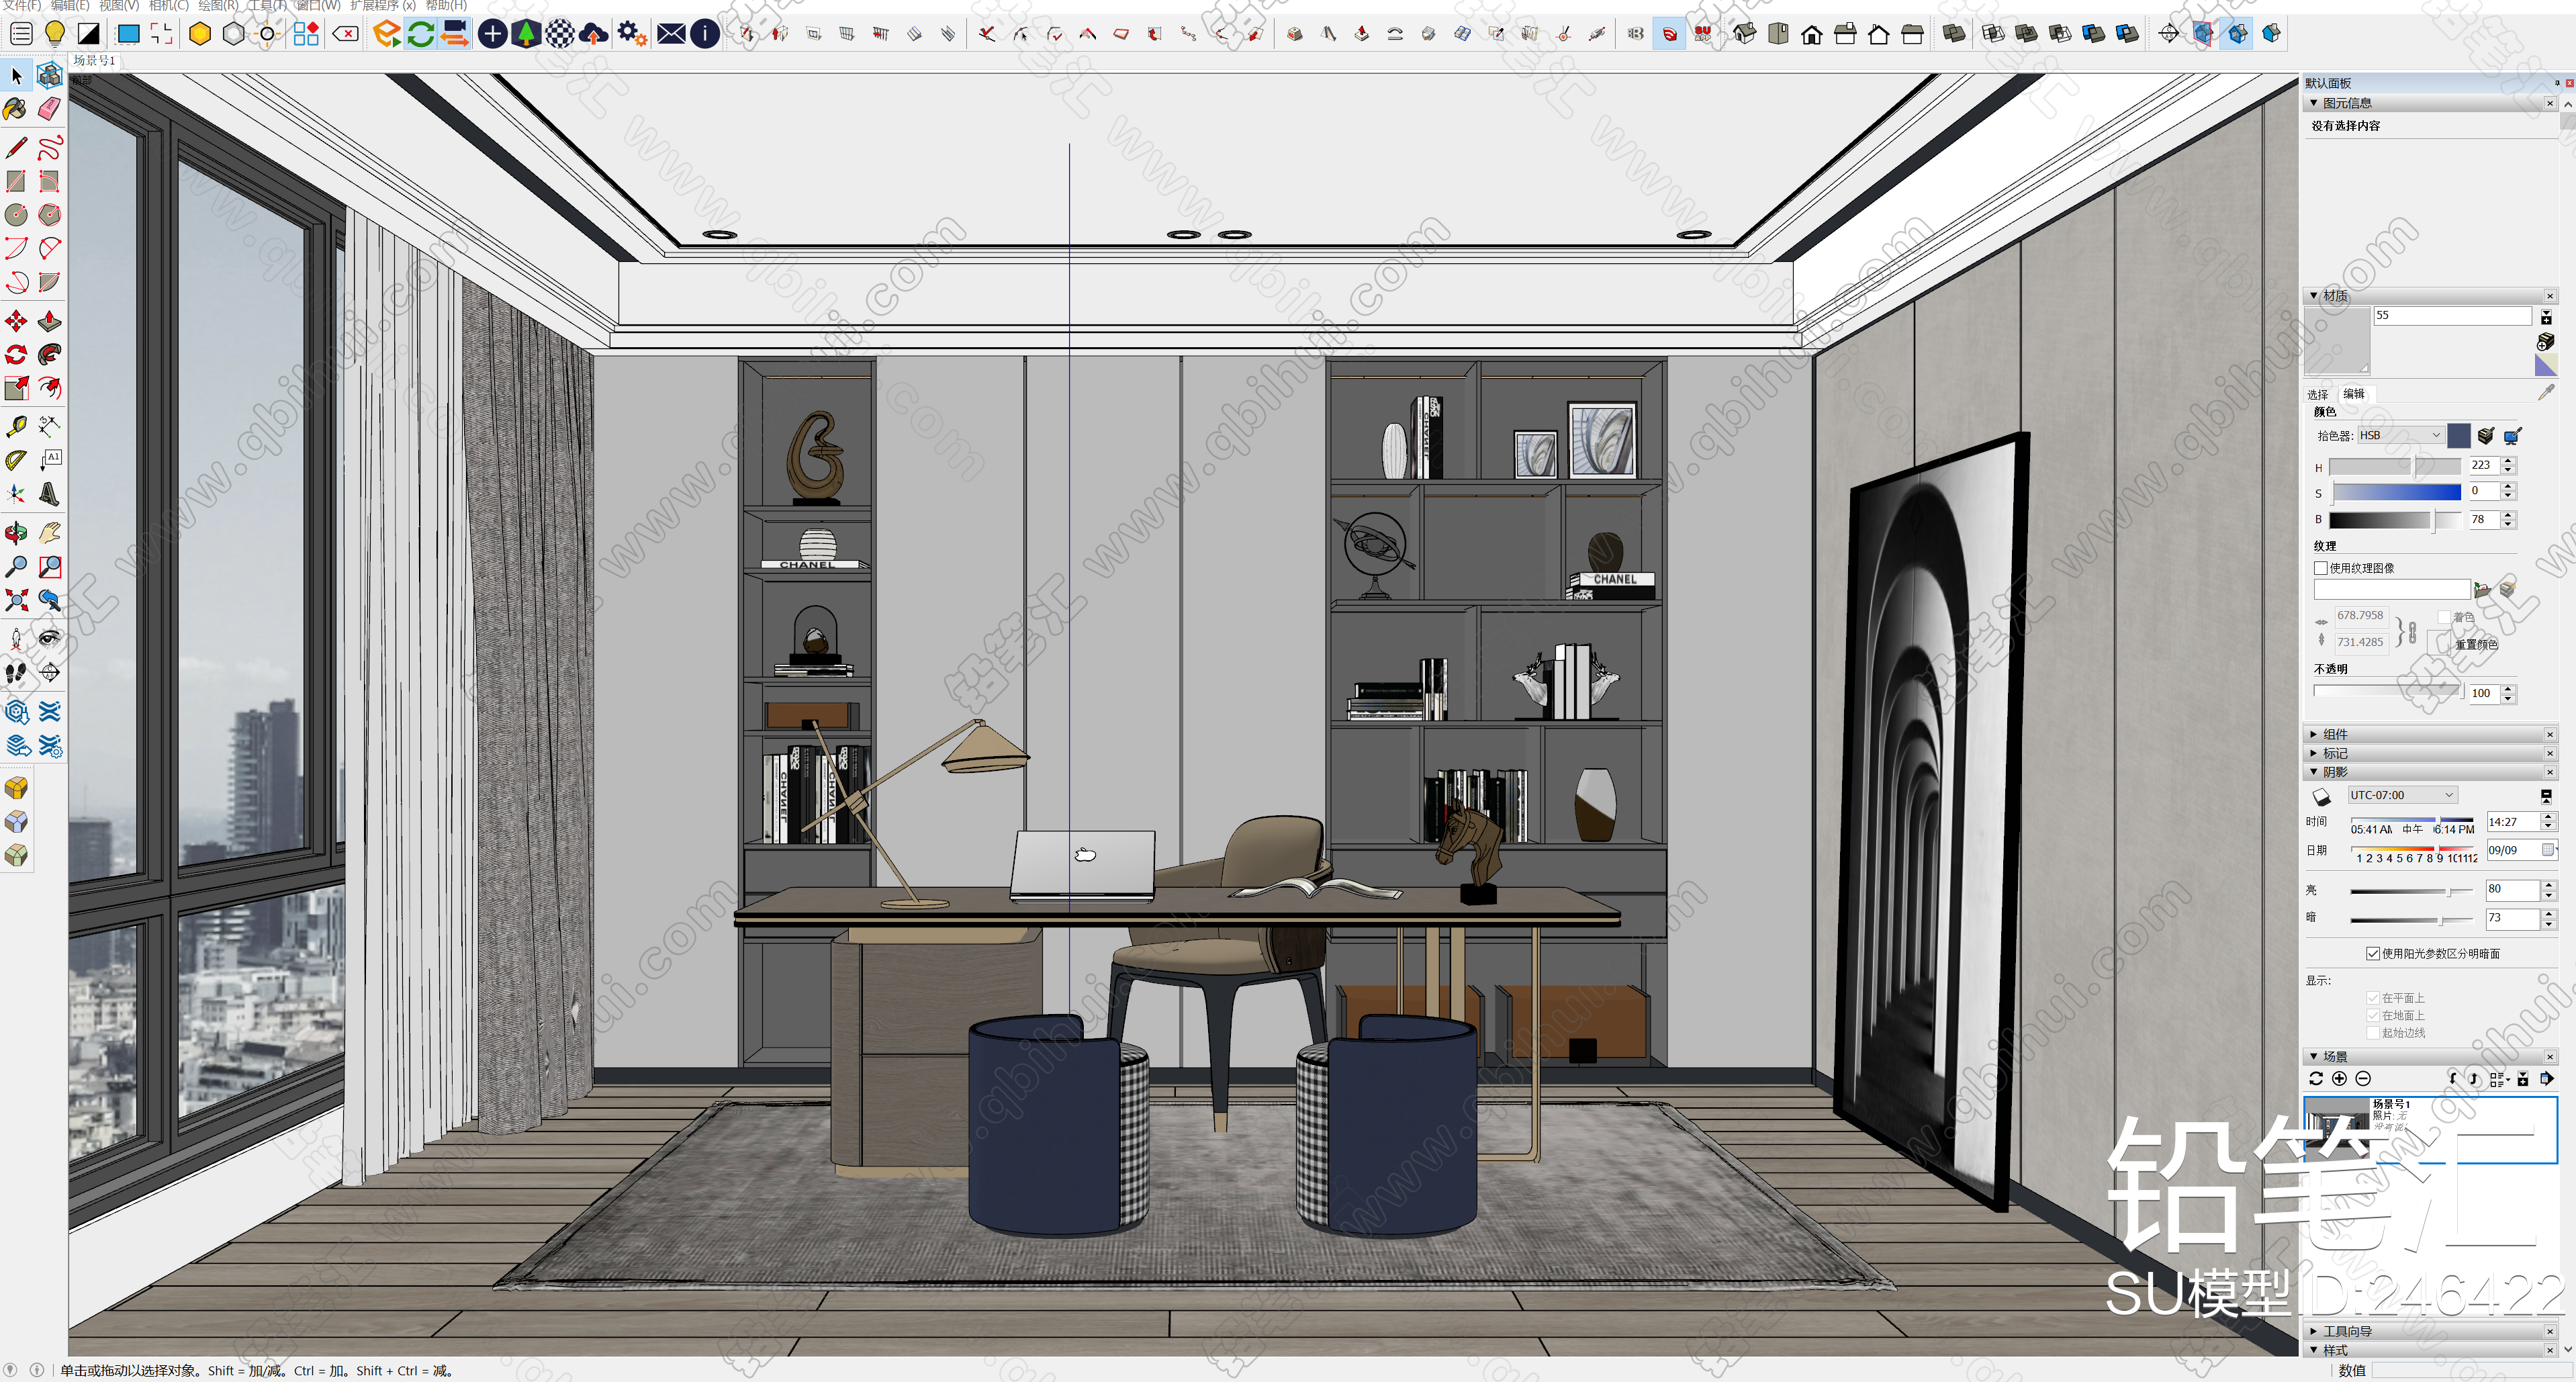Open the gears settings toolbar icon
The image size is (2576, 1382).
(x=632, y=34)
